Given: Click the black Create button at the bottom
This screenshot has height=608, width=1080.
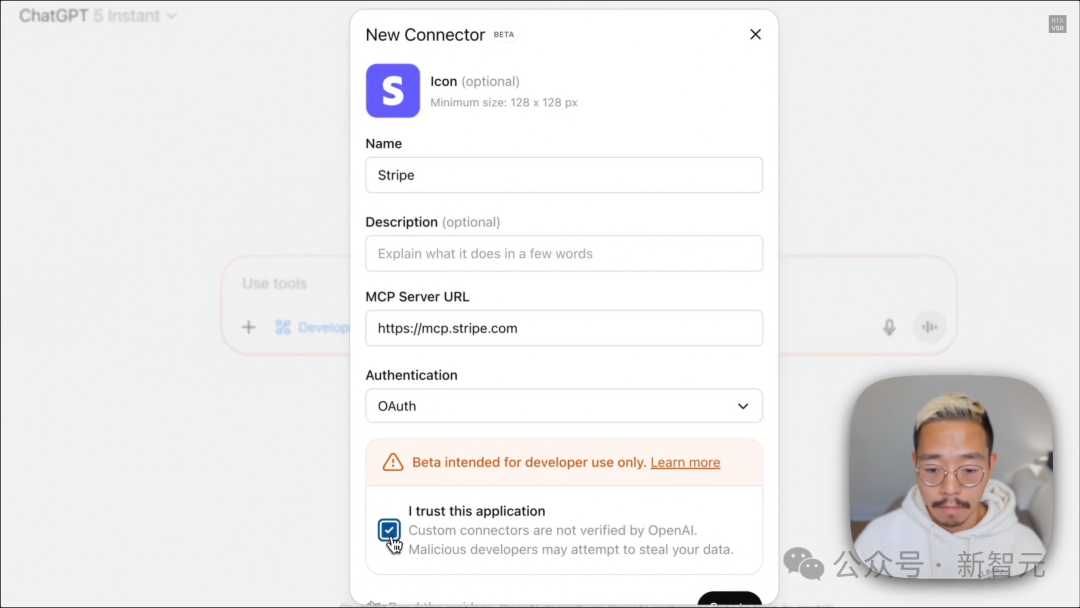Looking at the screenshot, I should point(729,599).
